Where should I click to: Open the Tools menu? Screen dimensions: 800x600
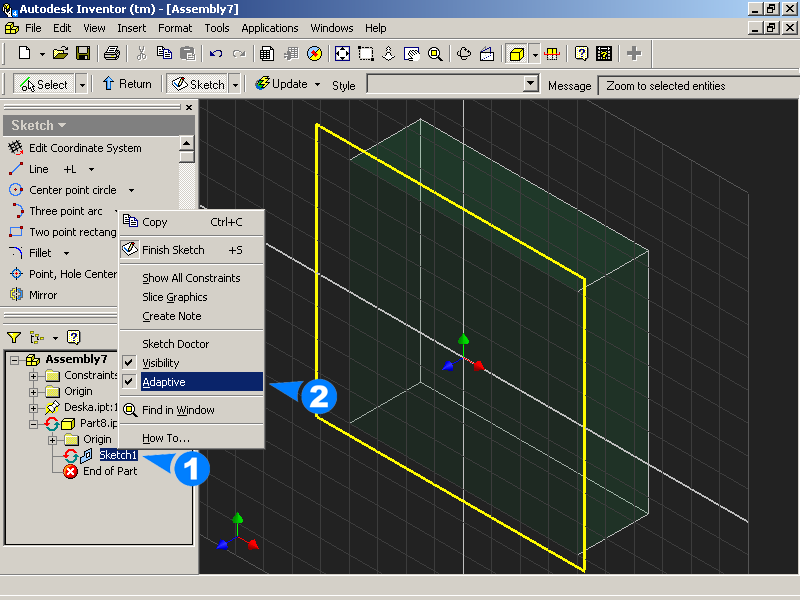pos(217,28)
